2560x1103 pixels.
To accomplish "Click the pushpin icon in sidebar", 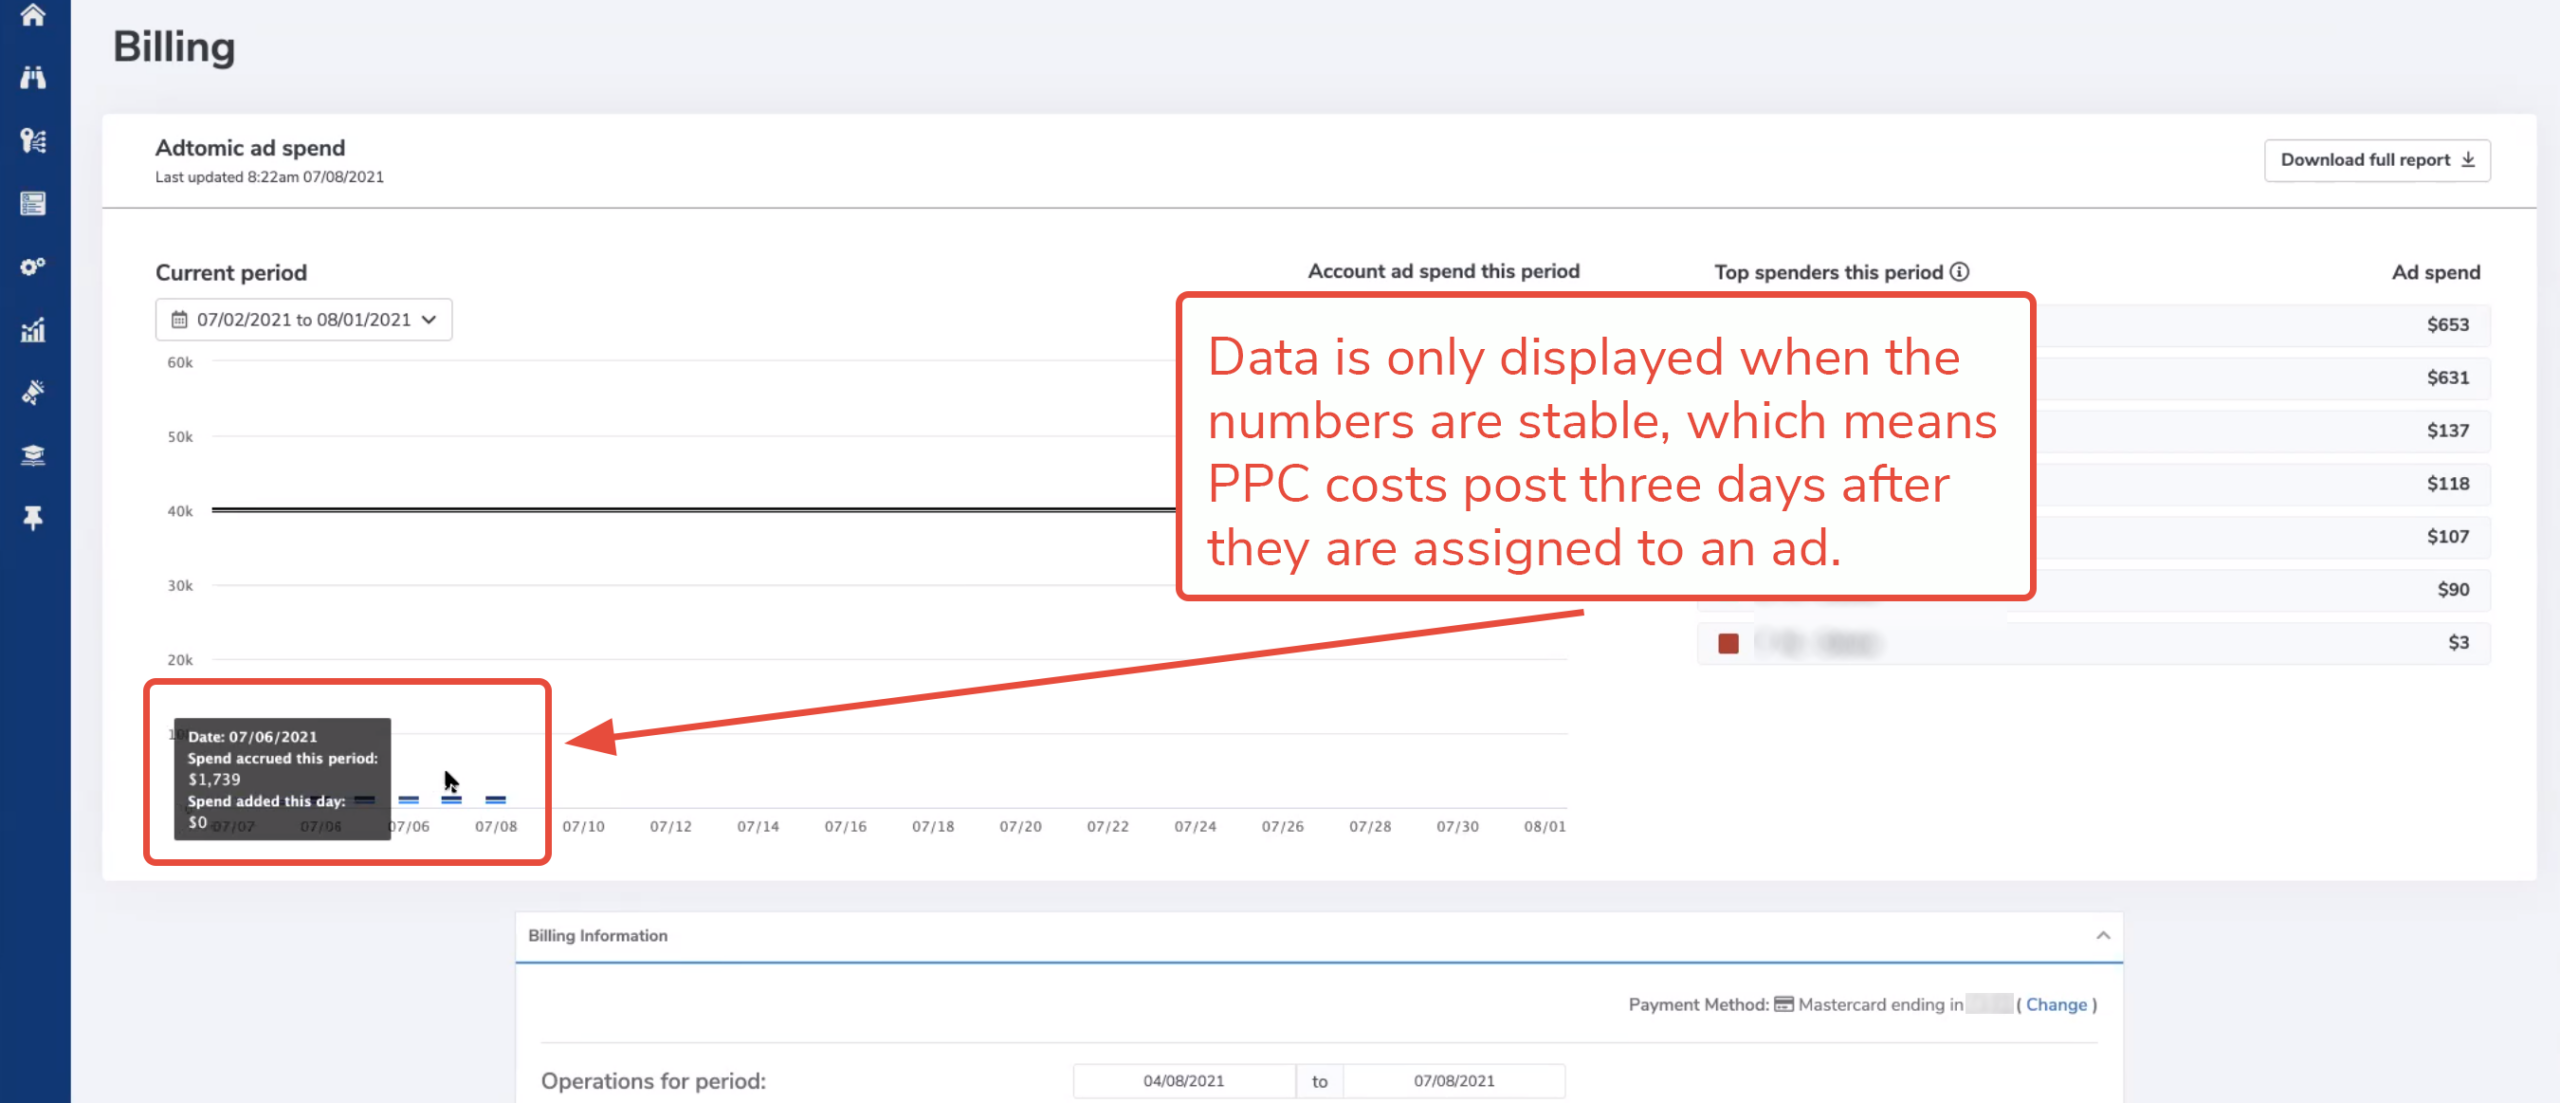I will (33, 518).
